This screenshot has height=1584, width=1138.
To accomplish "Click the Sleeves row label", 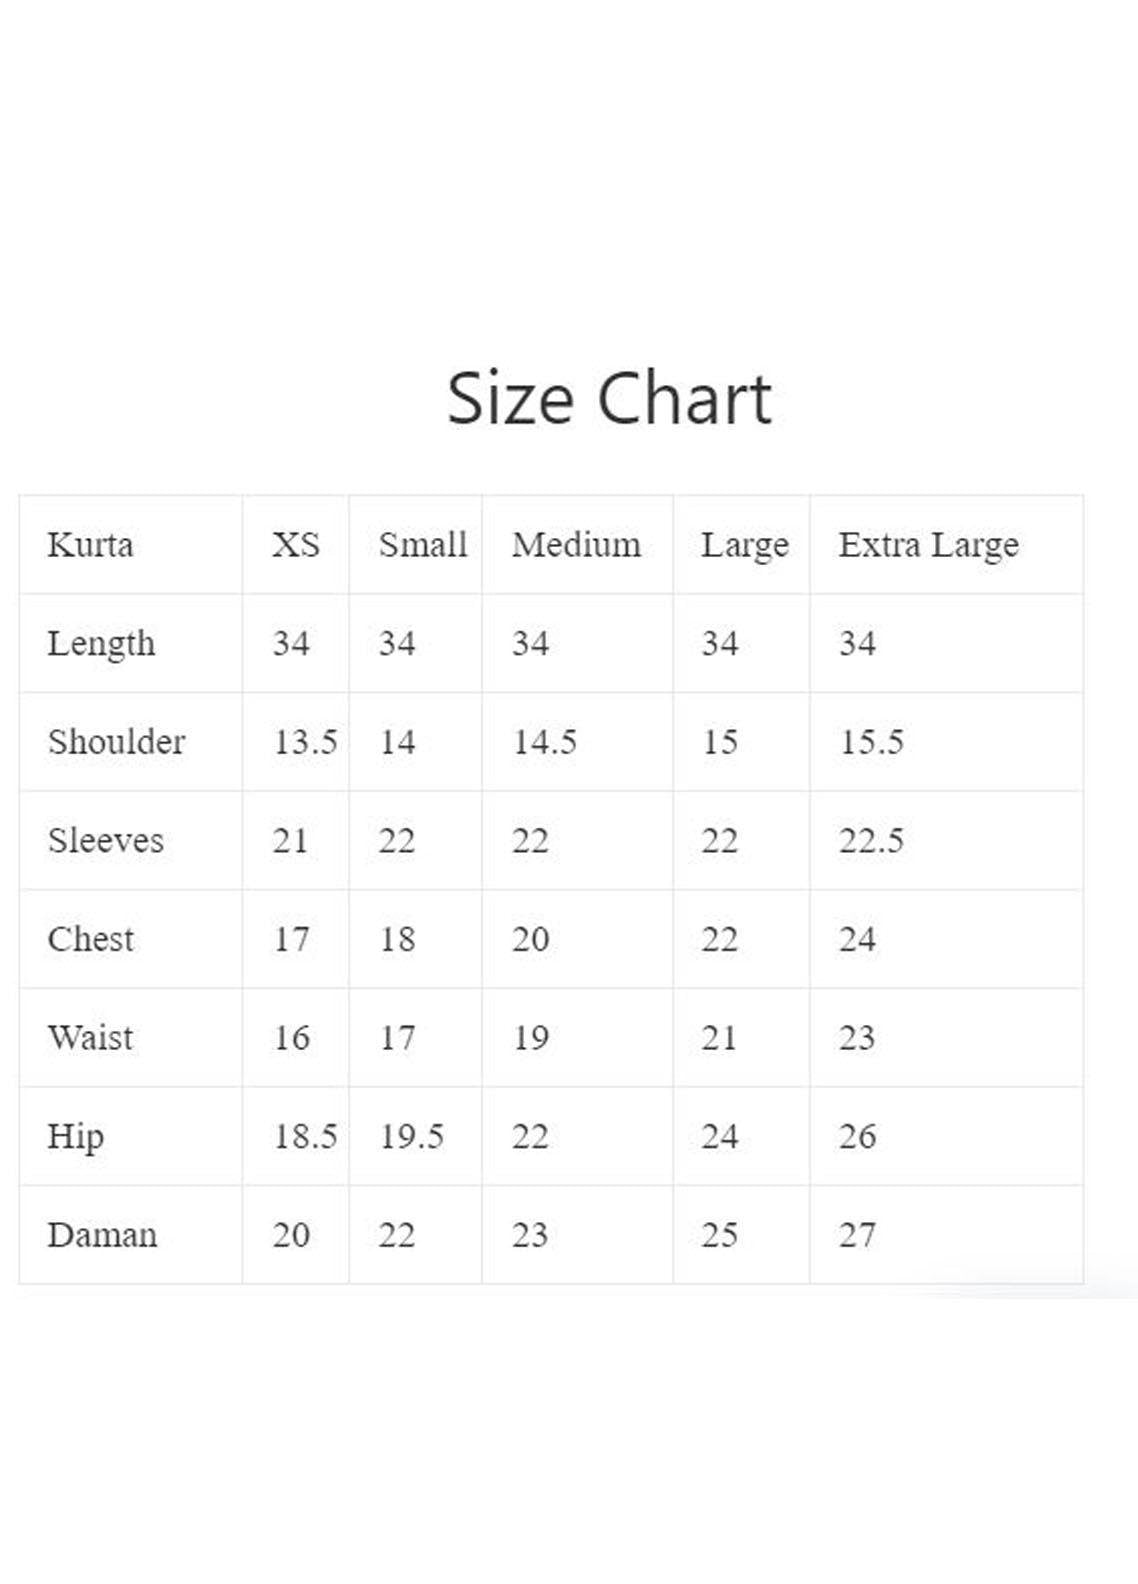I will coord(105,840).
